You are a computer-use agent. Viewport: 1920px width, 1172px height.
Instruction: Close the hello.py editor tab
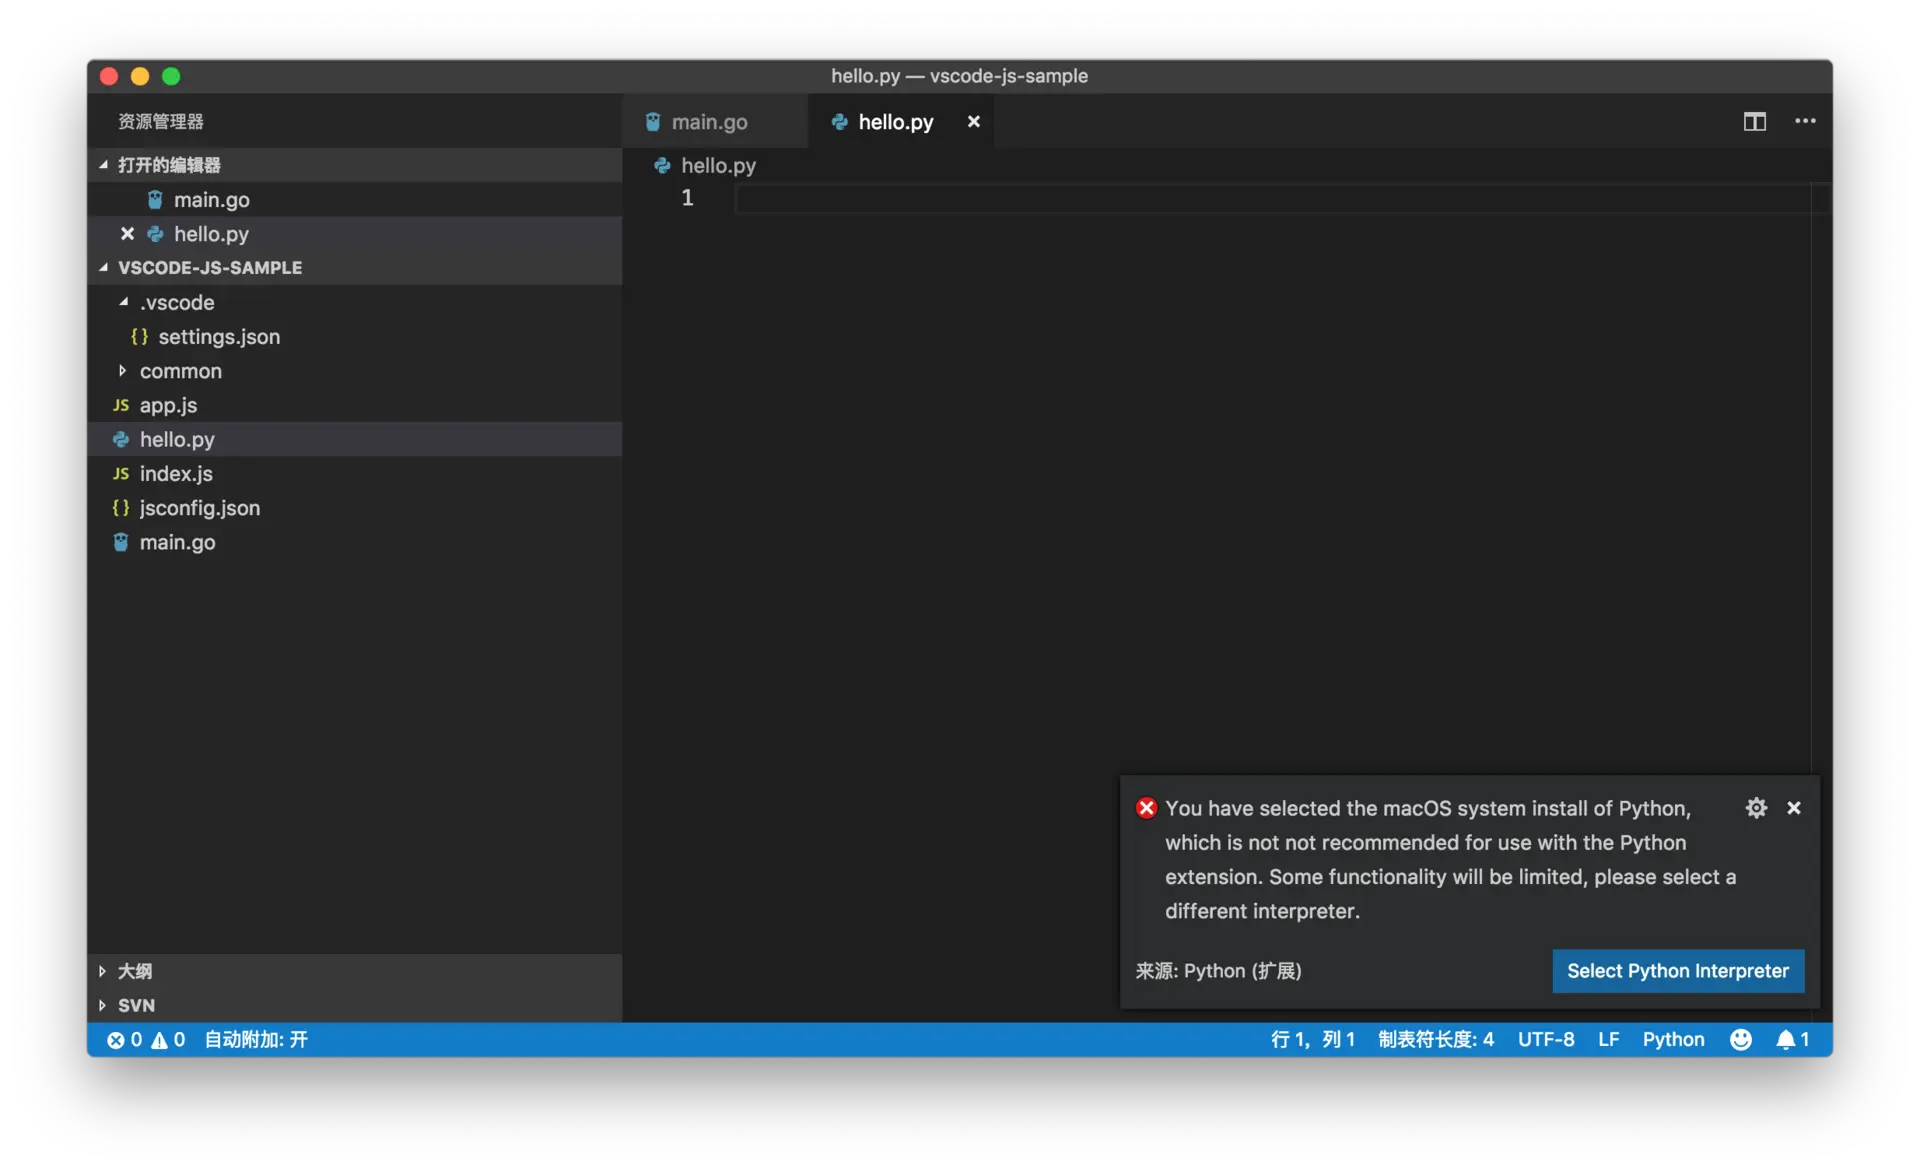click(973, 122)
